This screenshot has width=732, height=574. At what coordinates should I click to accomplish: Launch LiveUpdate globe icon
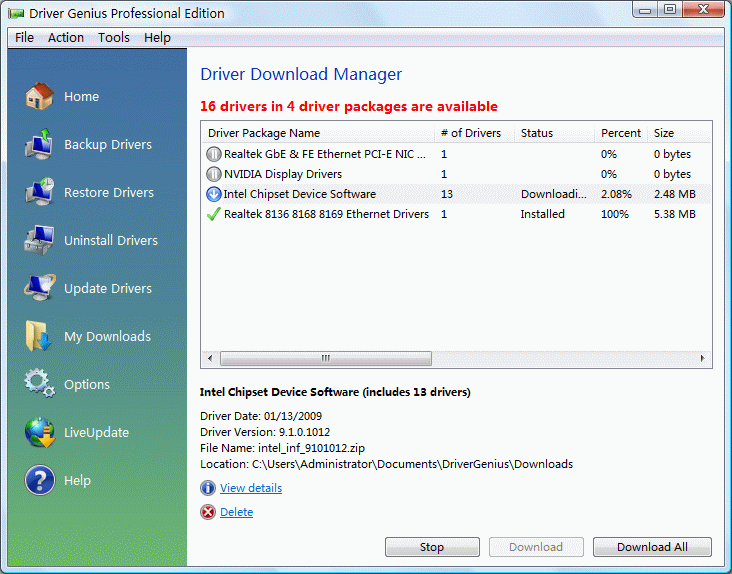(x=39, y=432)
